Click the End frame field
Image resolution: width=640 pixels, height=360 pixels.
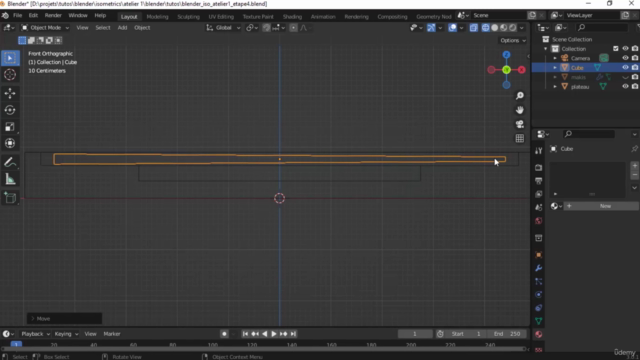tap(507, 334)
